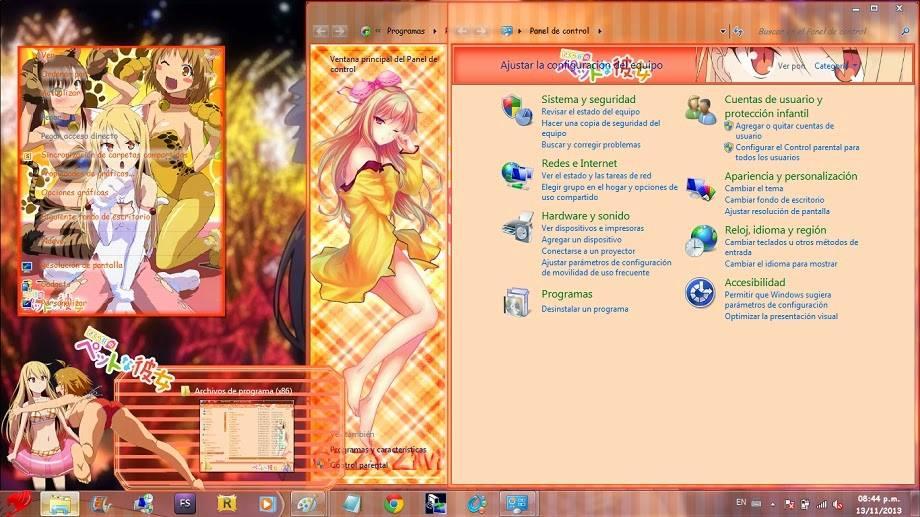The height and width of the screenshot is (517, 920).
Task: Click the Back arrow in Panel de control
Action: pyautogui.click(x=463, y=31)
